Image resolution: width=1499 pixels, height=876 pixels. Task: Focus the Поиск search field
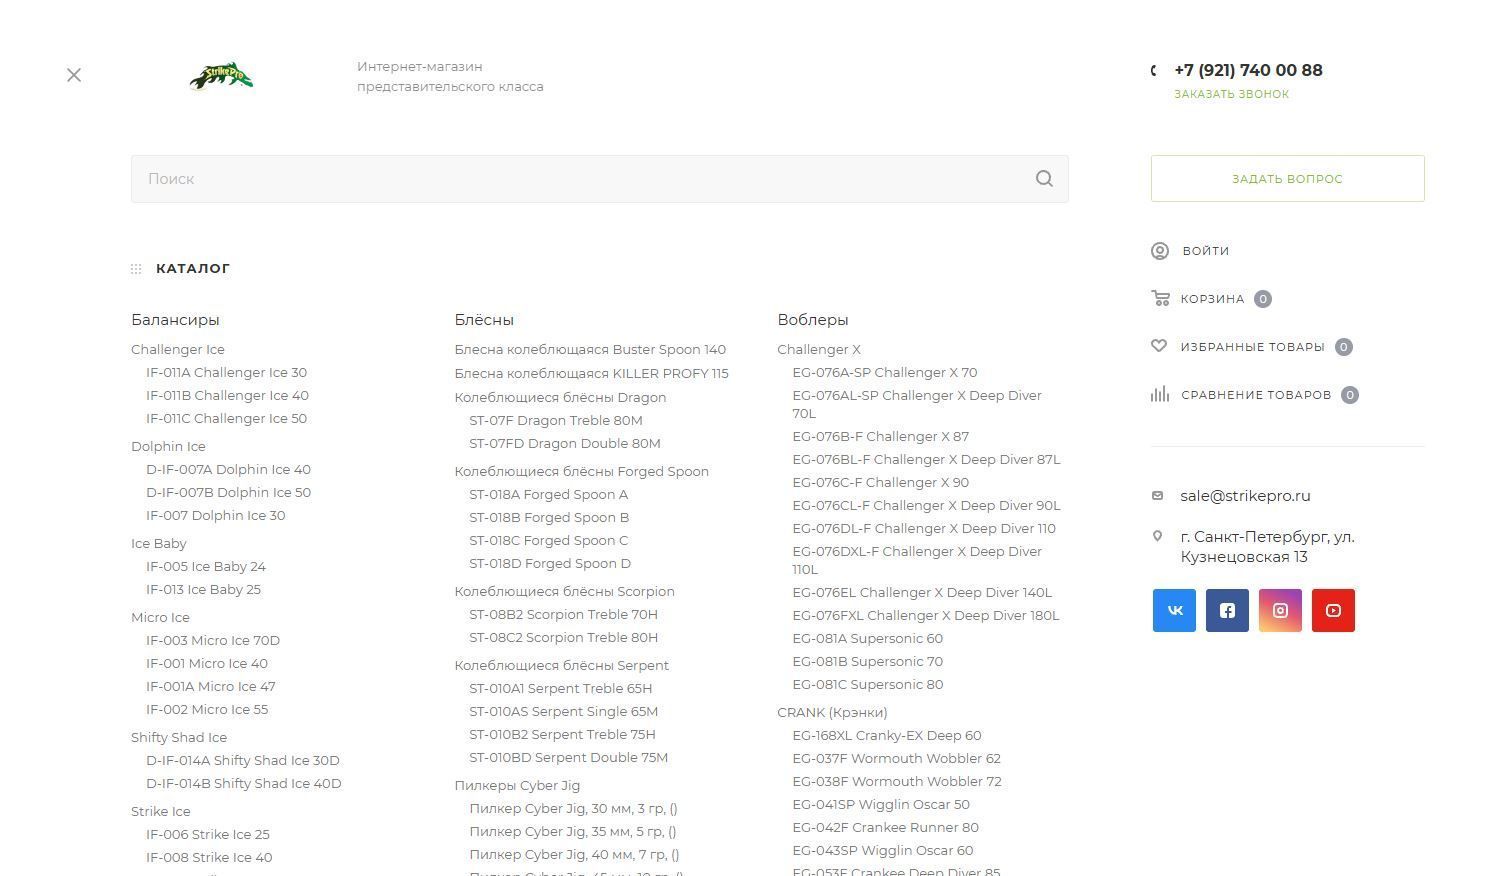[600, 179]
